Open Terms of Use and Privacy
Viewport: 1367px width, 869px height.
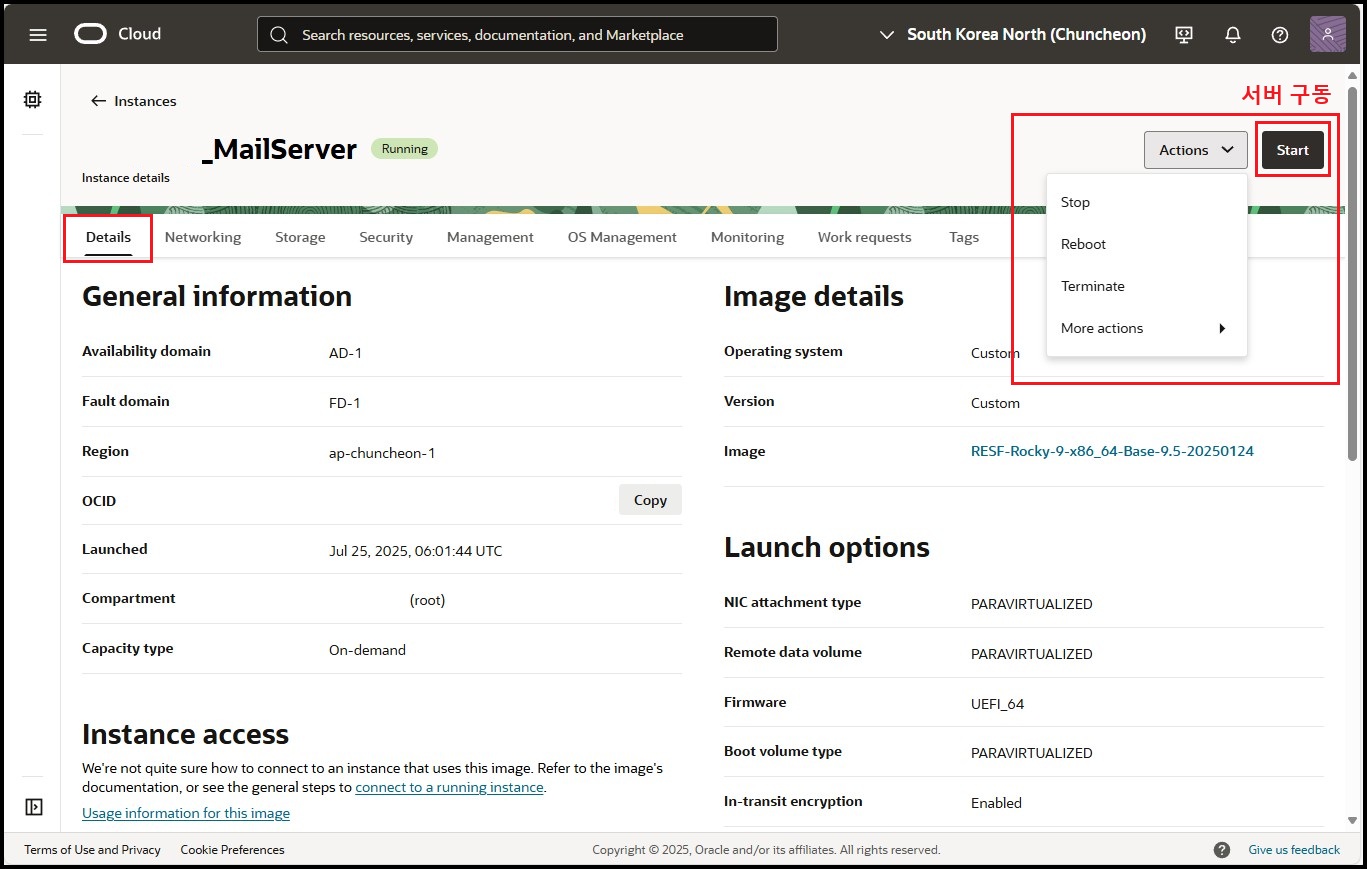tap(92, 850)
